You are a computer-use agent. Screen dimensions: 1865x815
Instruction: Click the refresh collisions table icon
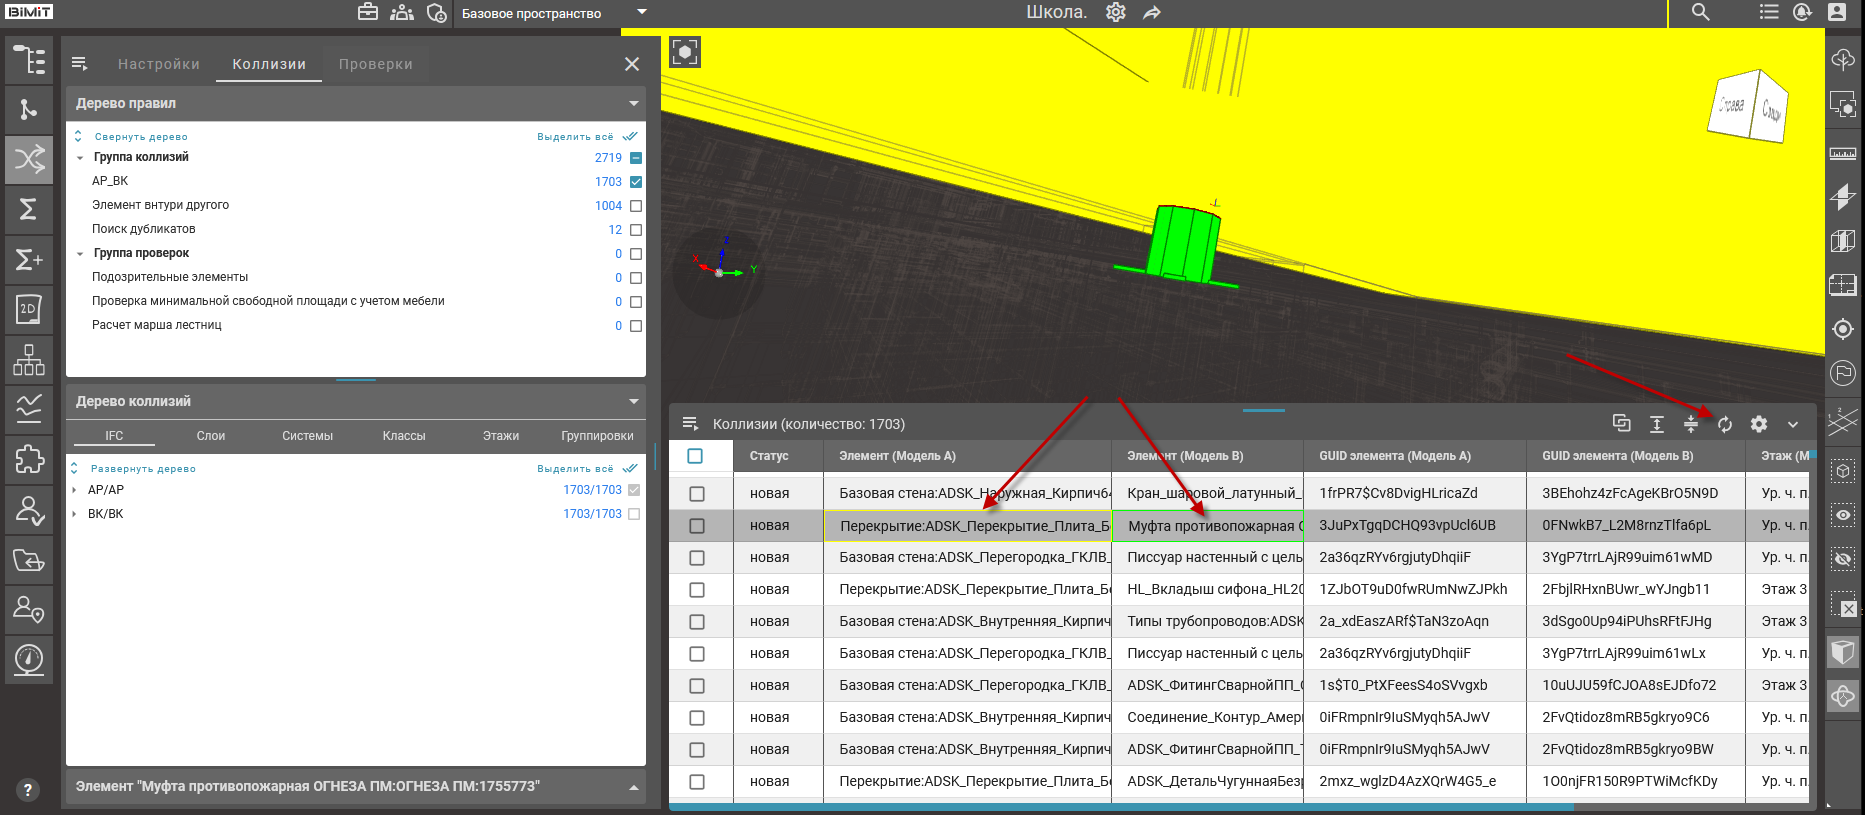pos(1725,424)
